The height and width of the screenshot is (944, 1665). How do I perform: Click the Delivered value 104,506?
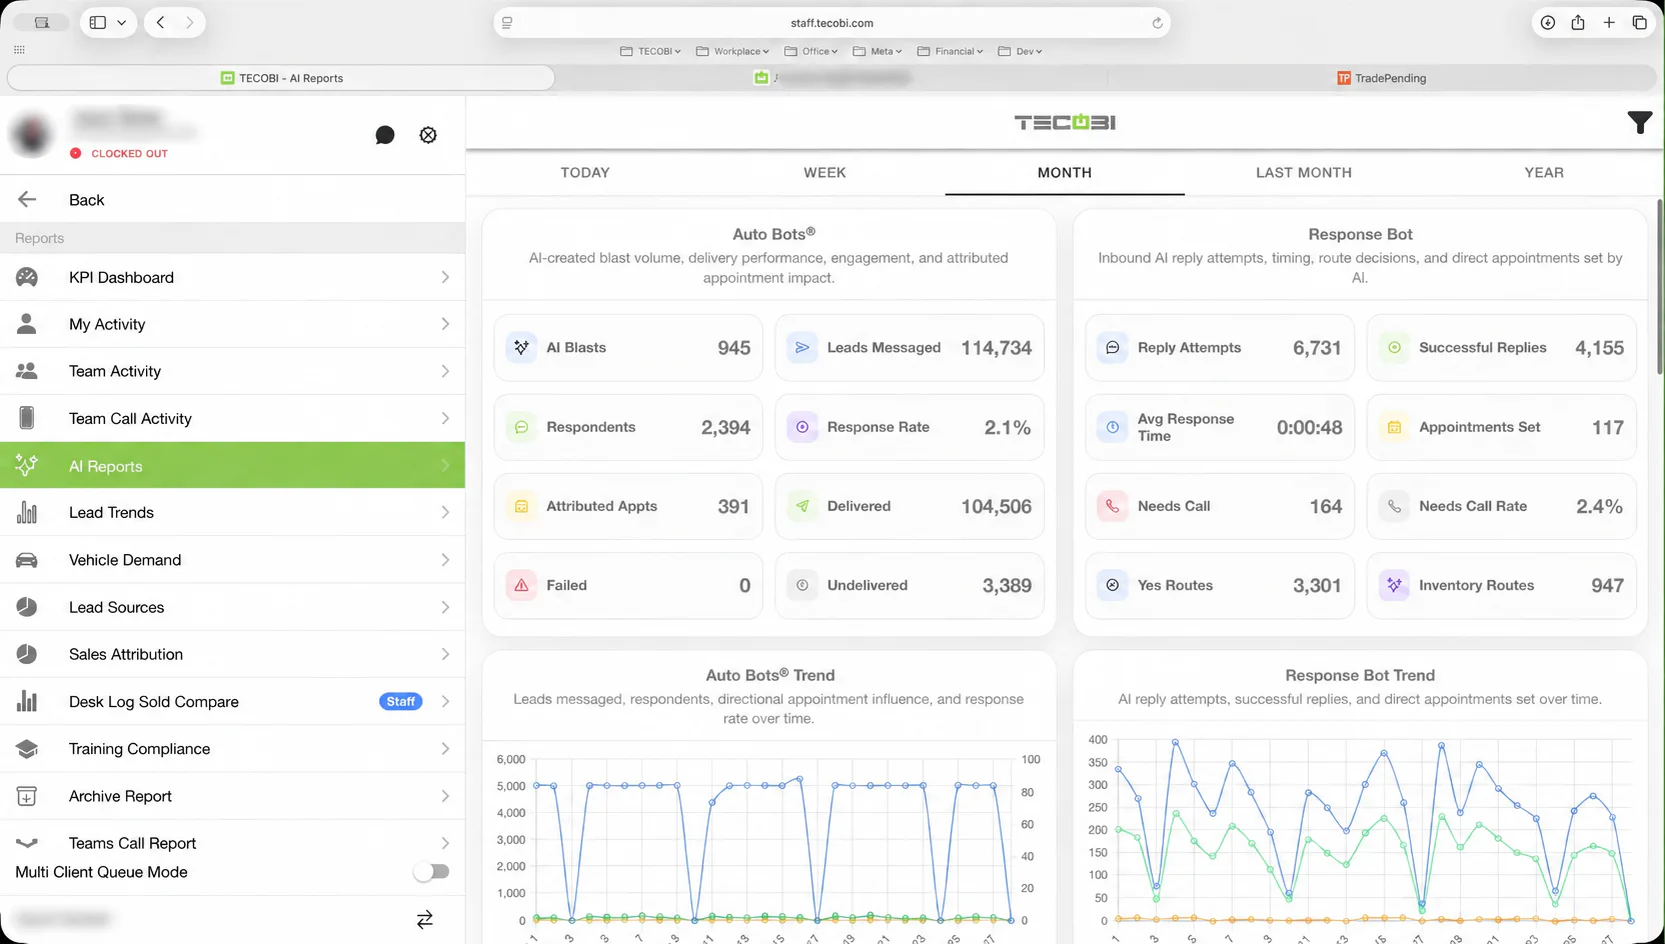(996, 506)
